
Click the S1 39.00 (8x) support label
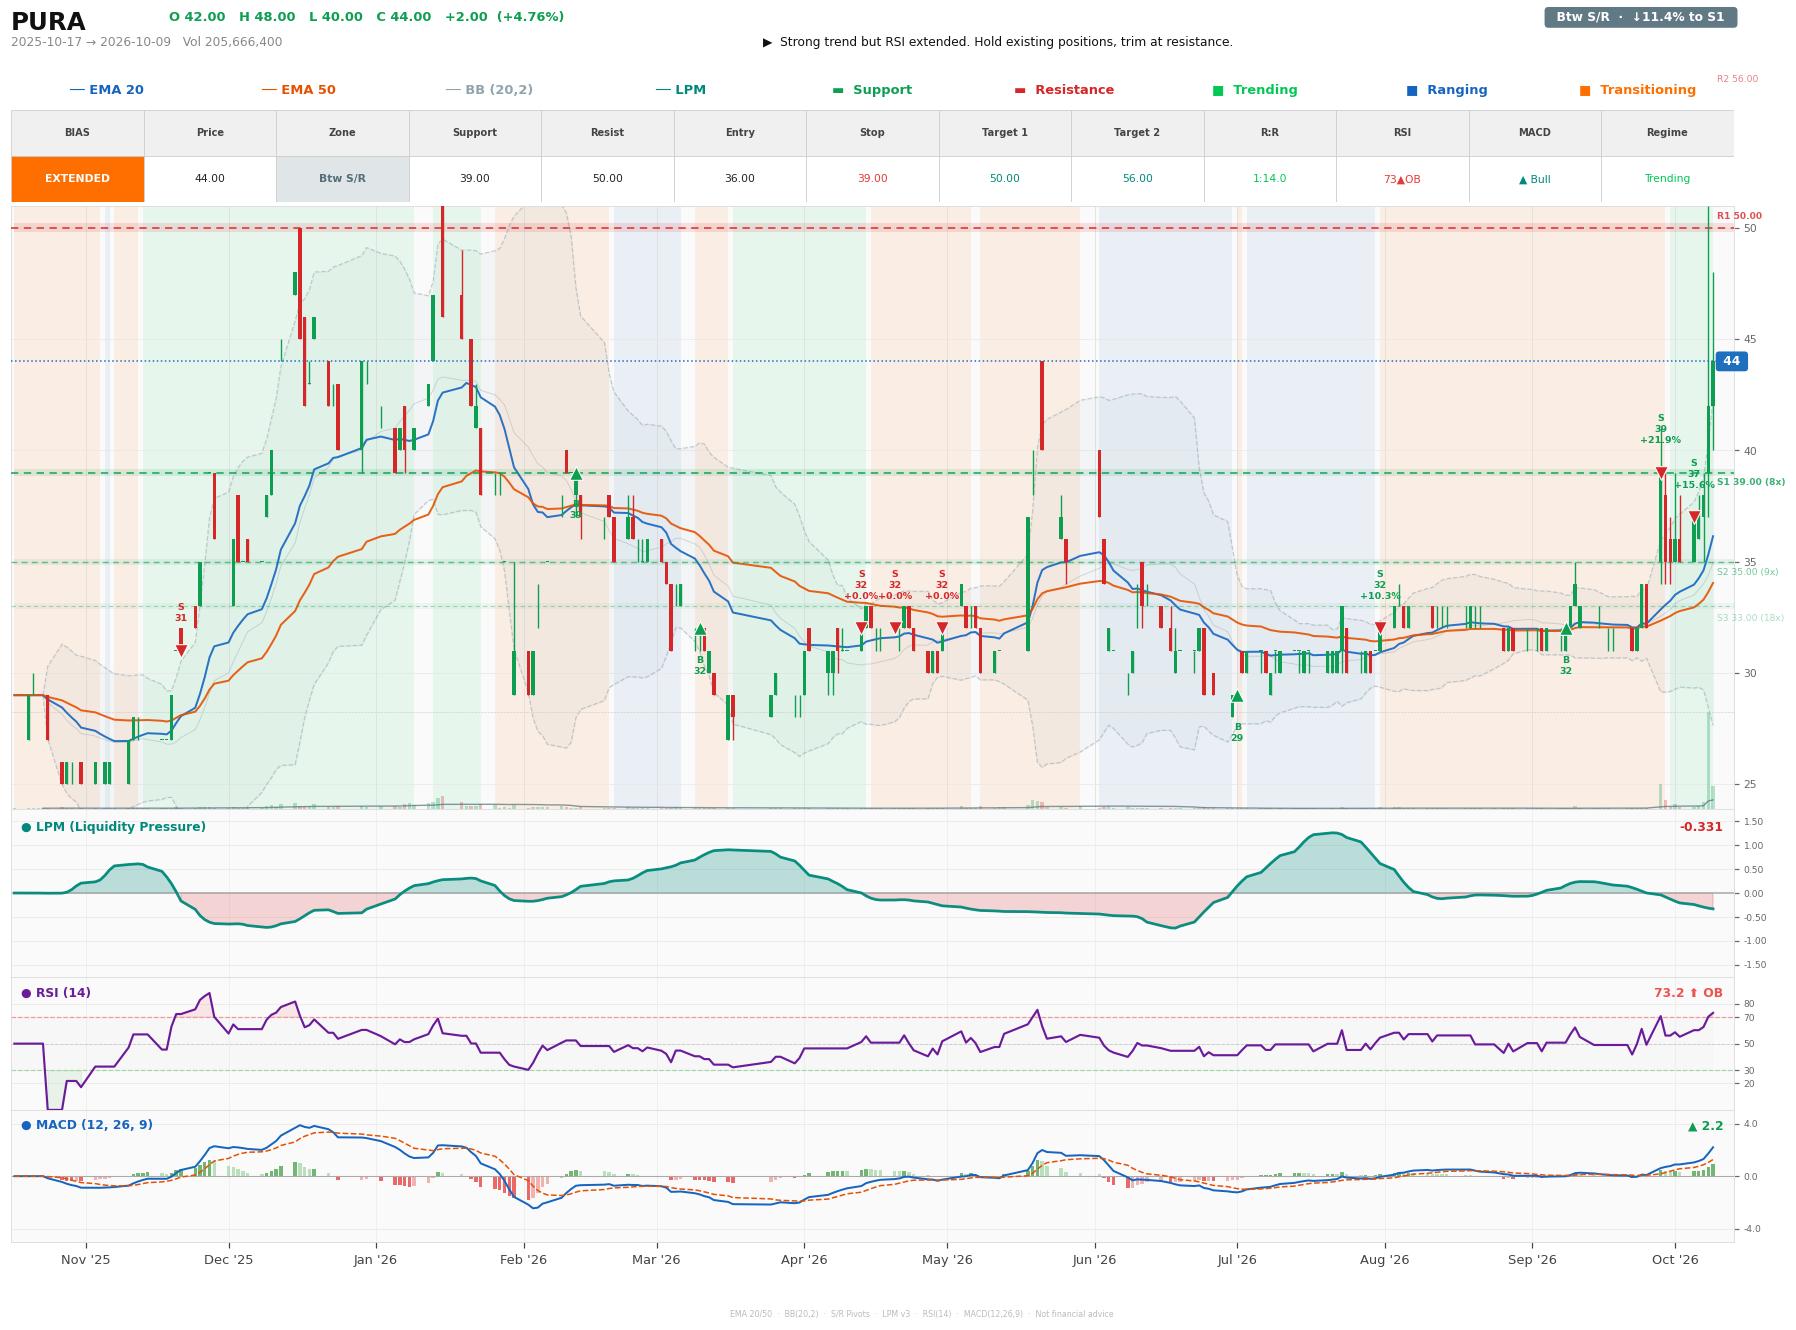click(1750, 482)
